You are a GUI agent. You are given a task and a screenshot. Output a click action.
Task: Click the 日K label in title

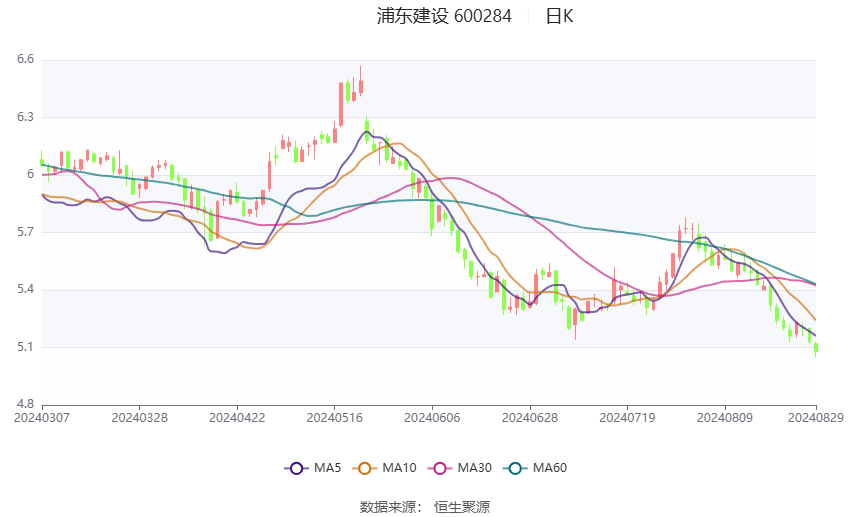[x=559, y=16]
